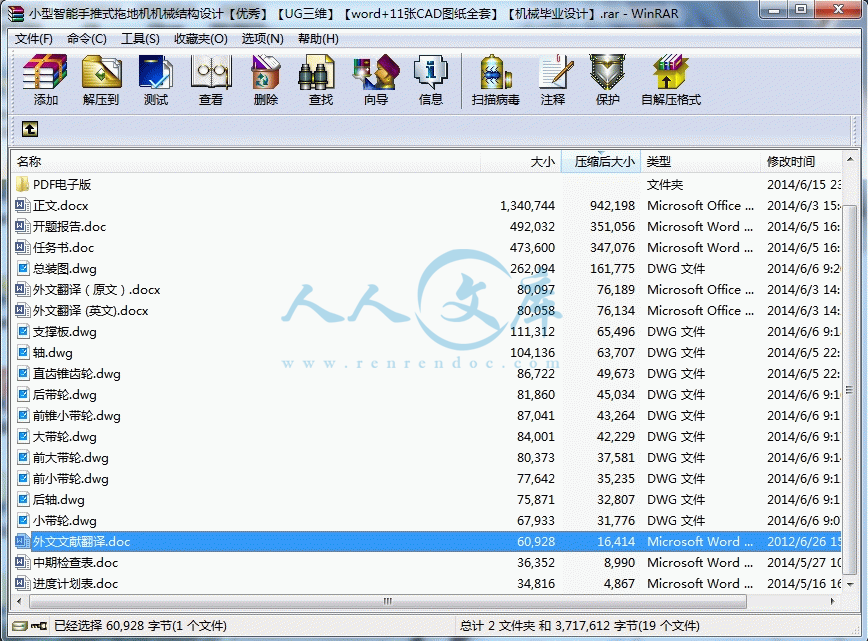This screenshot has height=641, width=868.
Task: Click the up-one-level folder arrow icon
Action: 30,130
